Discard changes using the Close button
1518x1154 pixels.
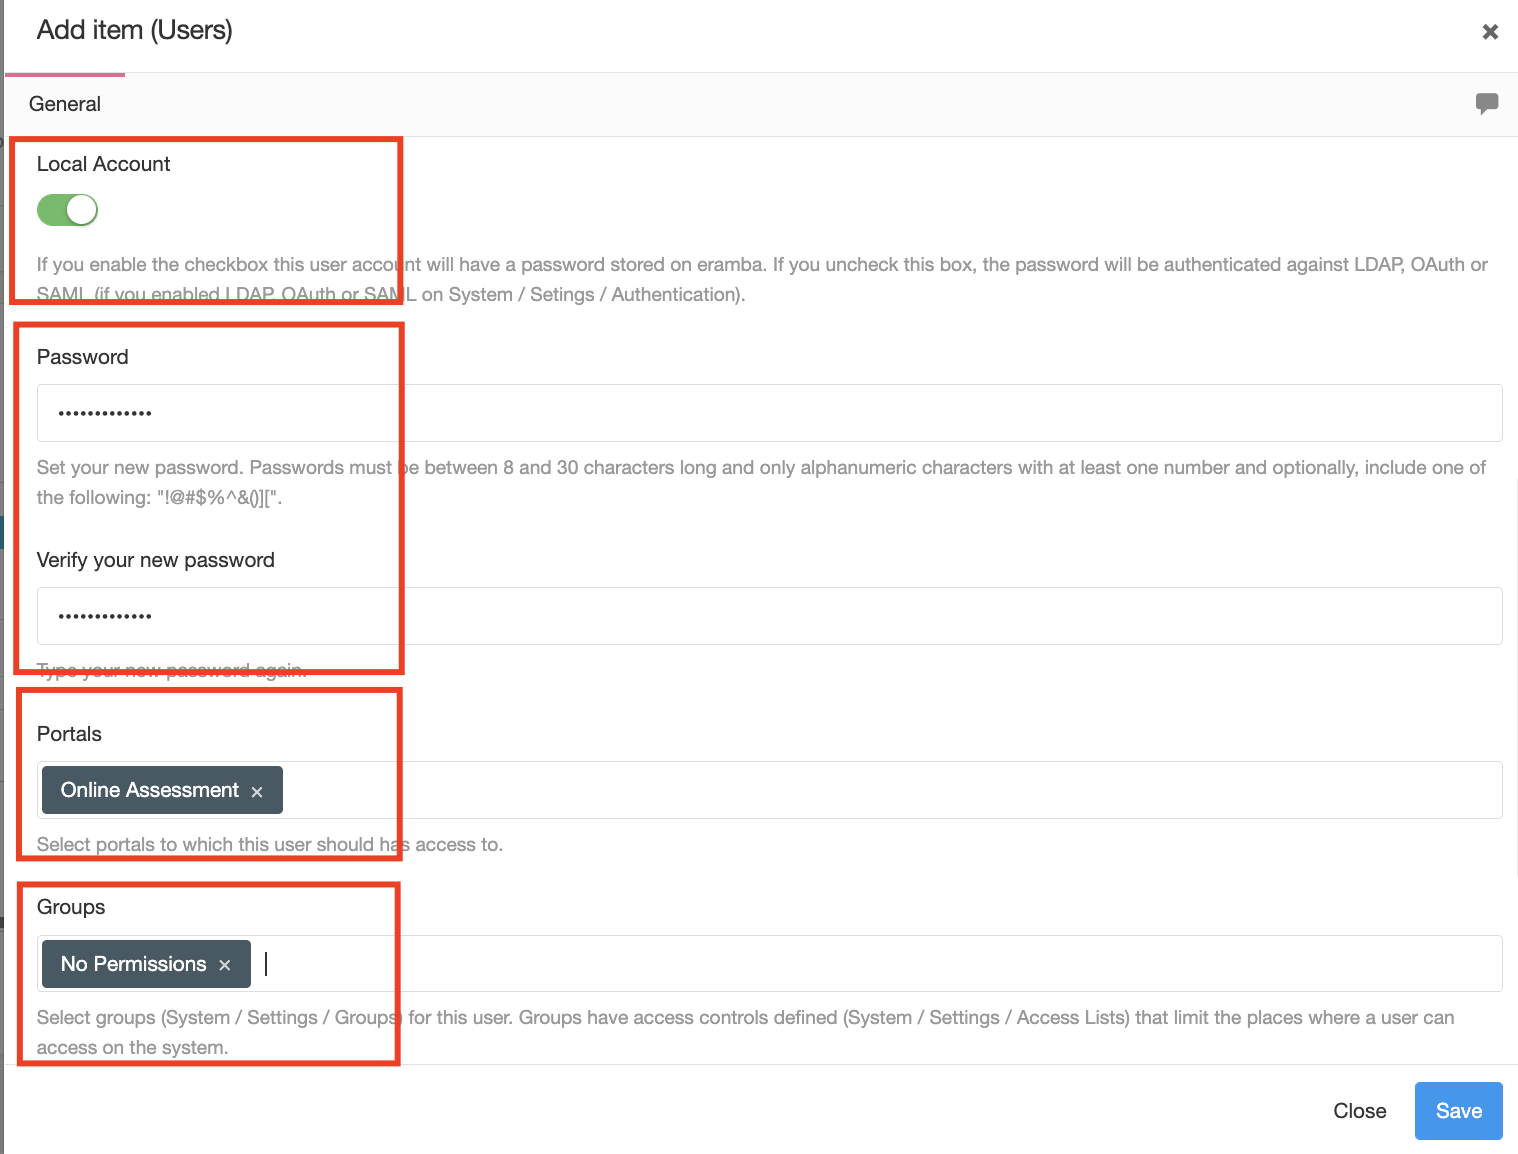pyautogui.click(x=1359, y=1110)
